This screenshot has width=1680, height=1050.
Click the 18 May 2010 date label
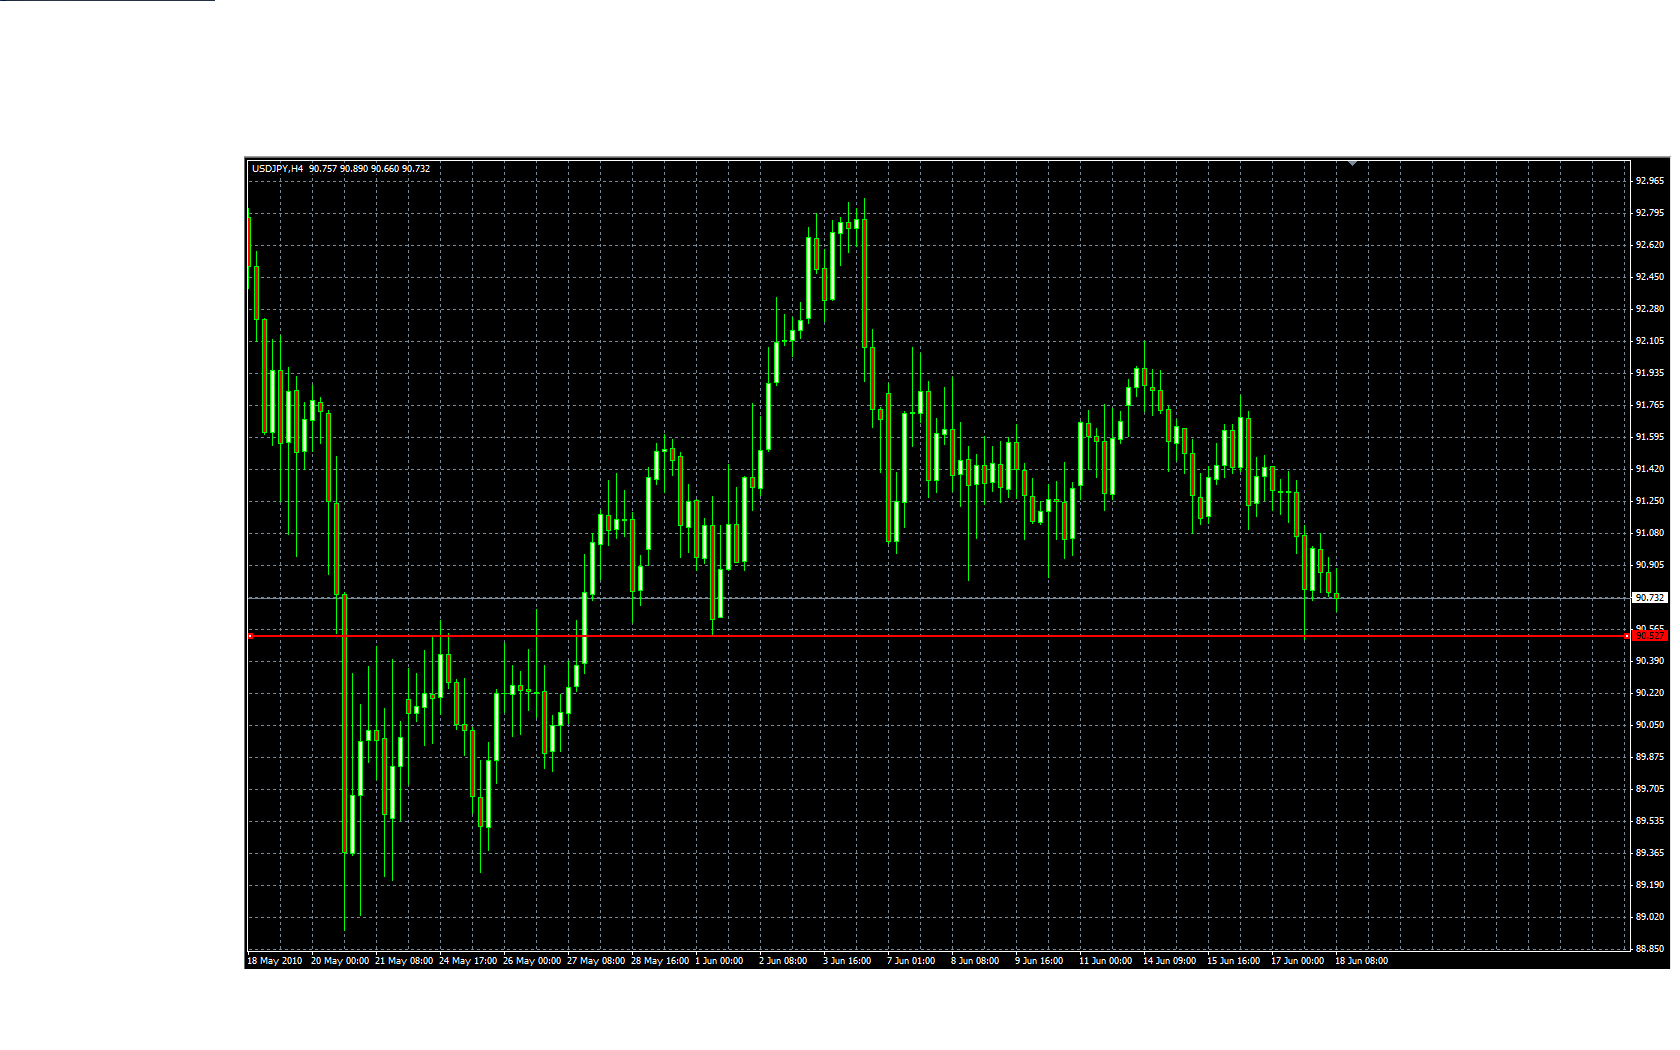coord(274,961)
